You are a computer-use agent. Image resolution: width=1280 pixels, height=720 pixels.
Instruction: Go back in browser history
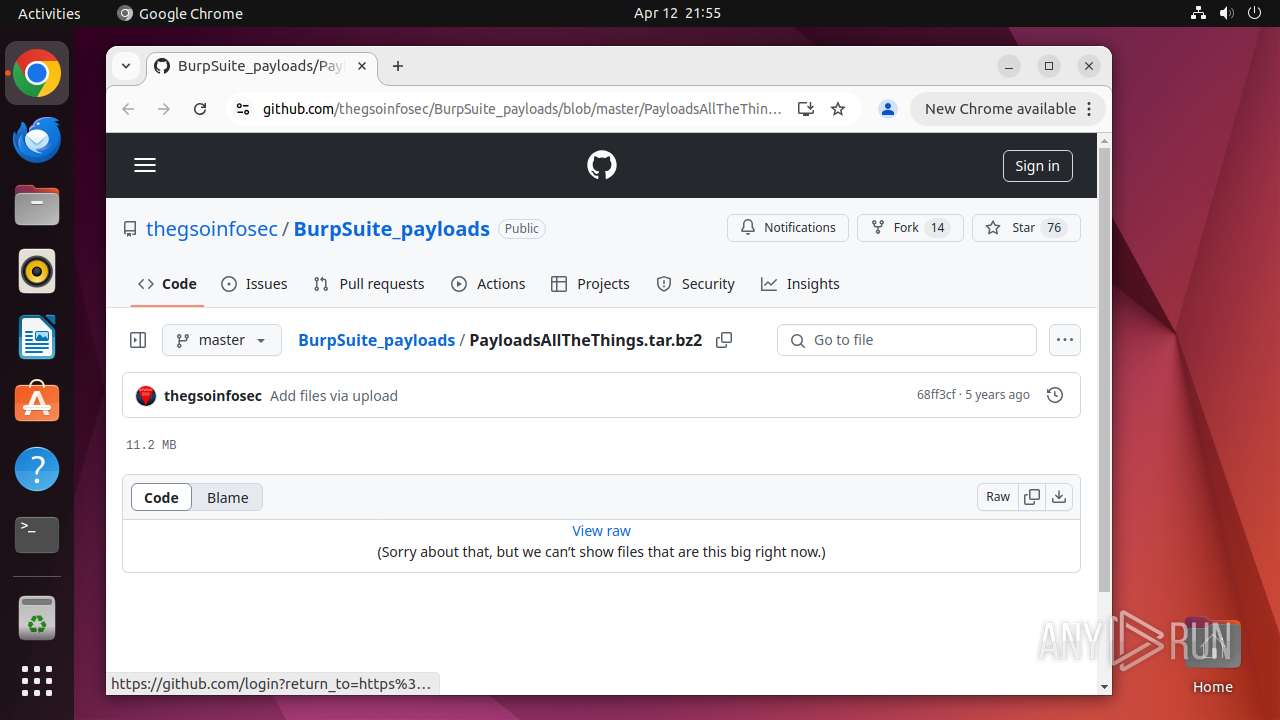click(128, 109)
